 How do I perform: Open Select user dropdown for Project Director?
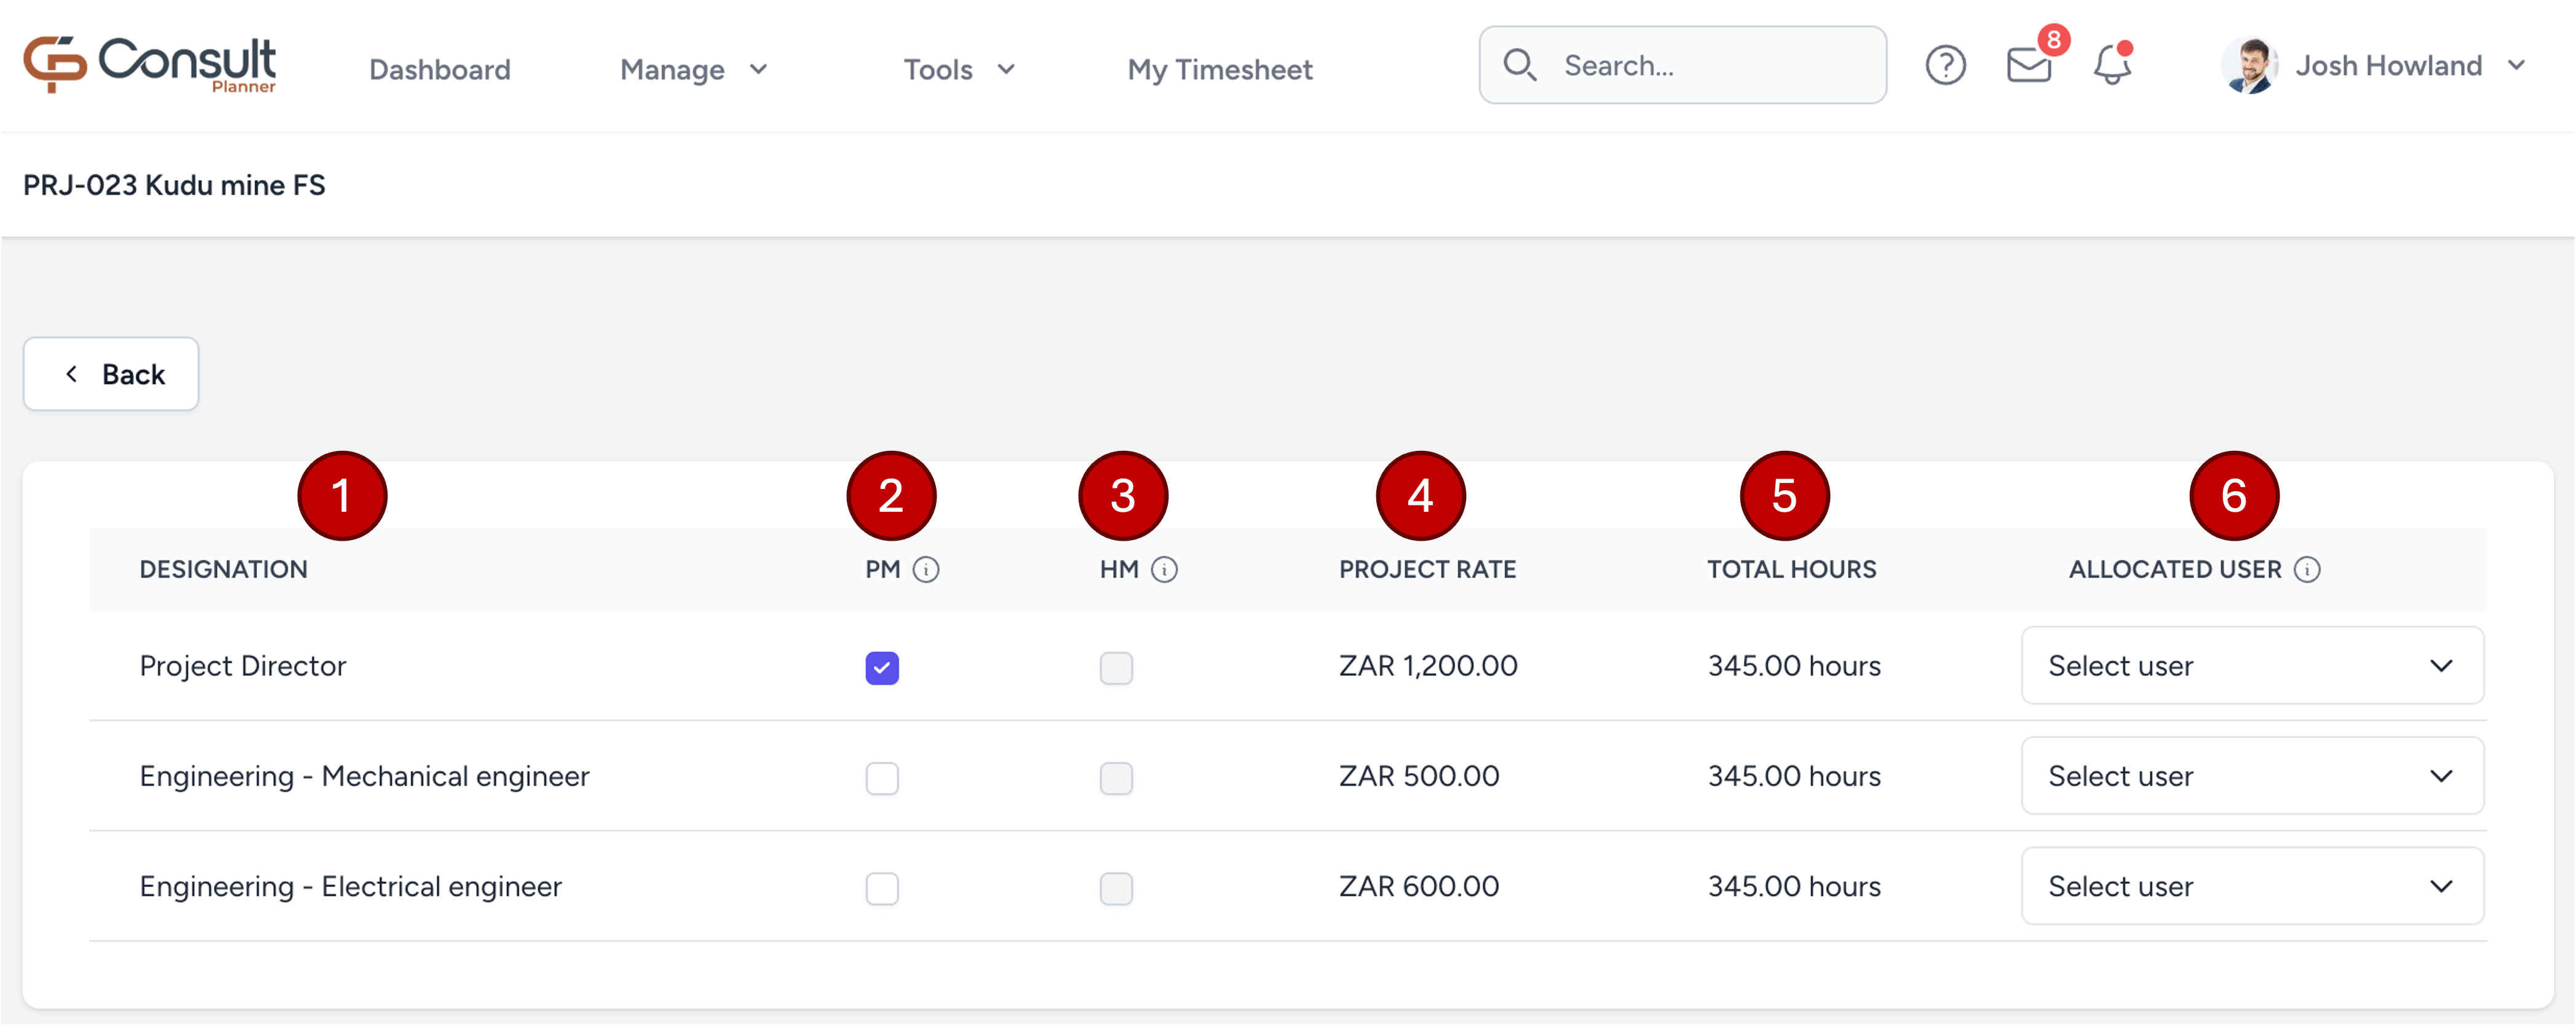(2252, 666)
